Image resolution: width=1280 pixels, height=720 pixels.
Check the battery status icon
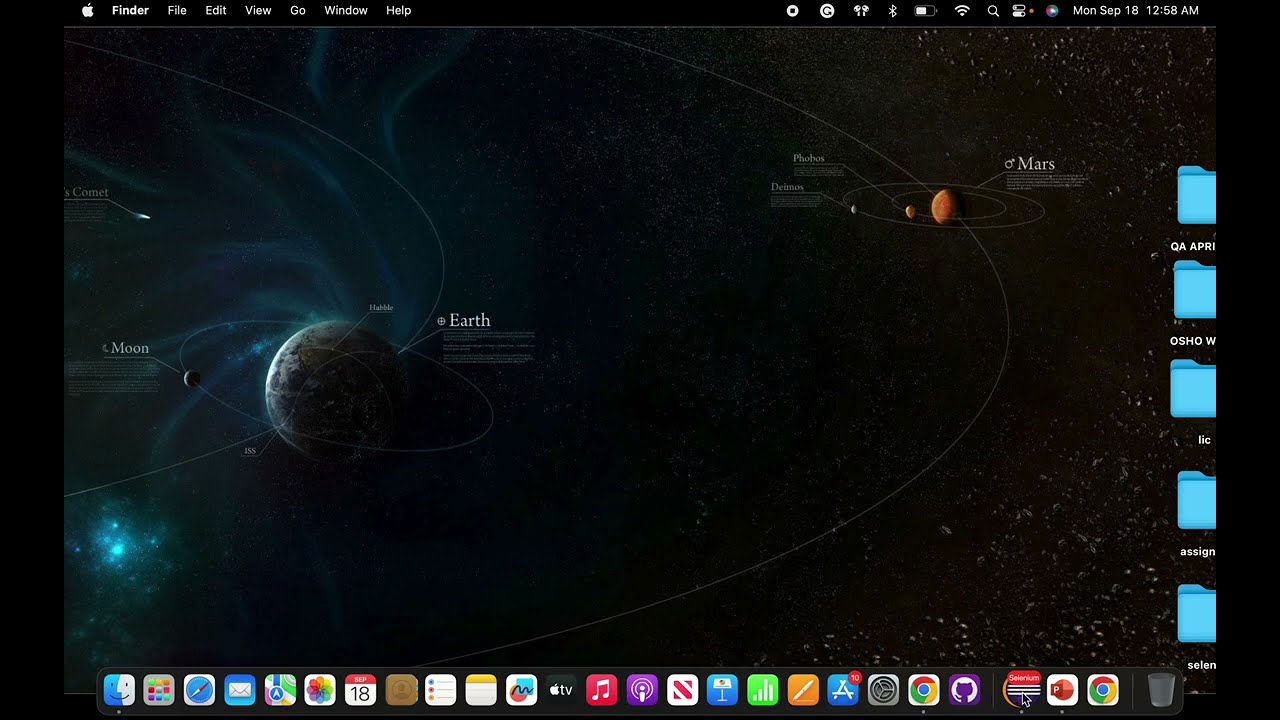[926, 10]
